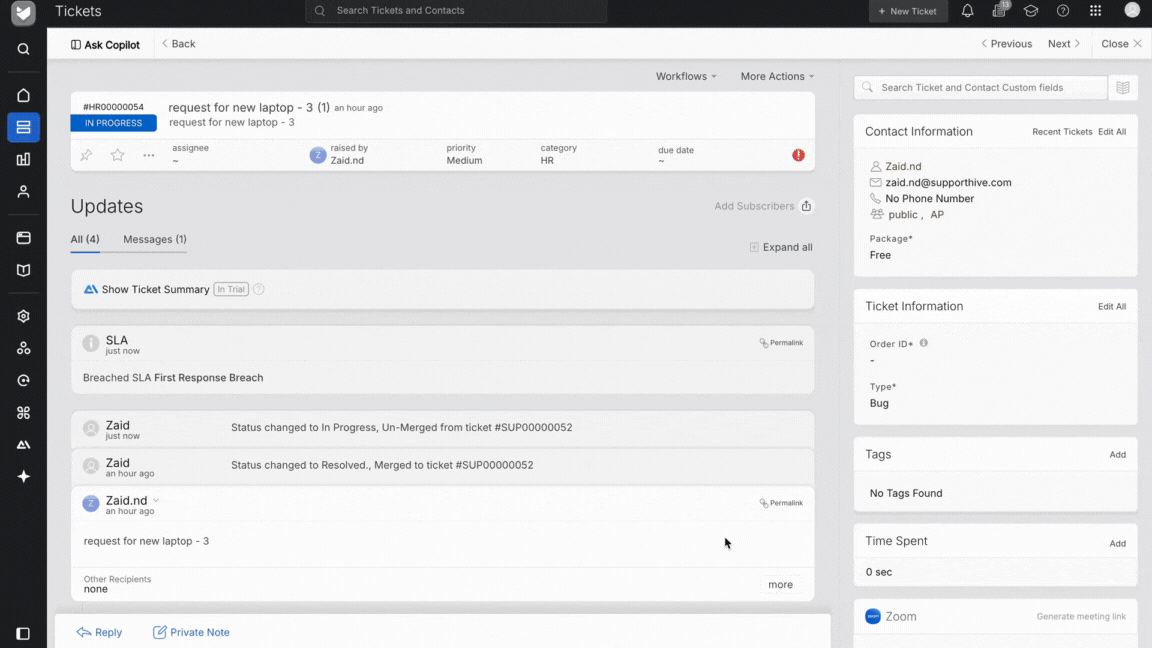Open the Zoom integration icon
The height and width of the screenshot is (648, 1152).
[x=873, y=616]
